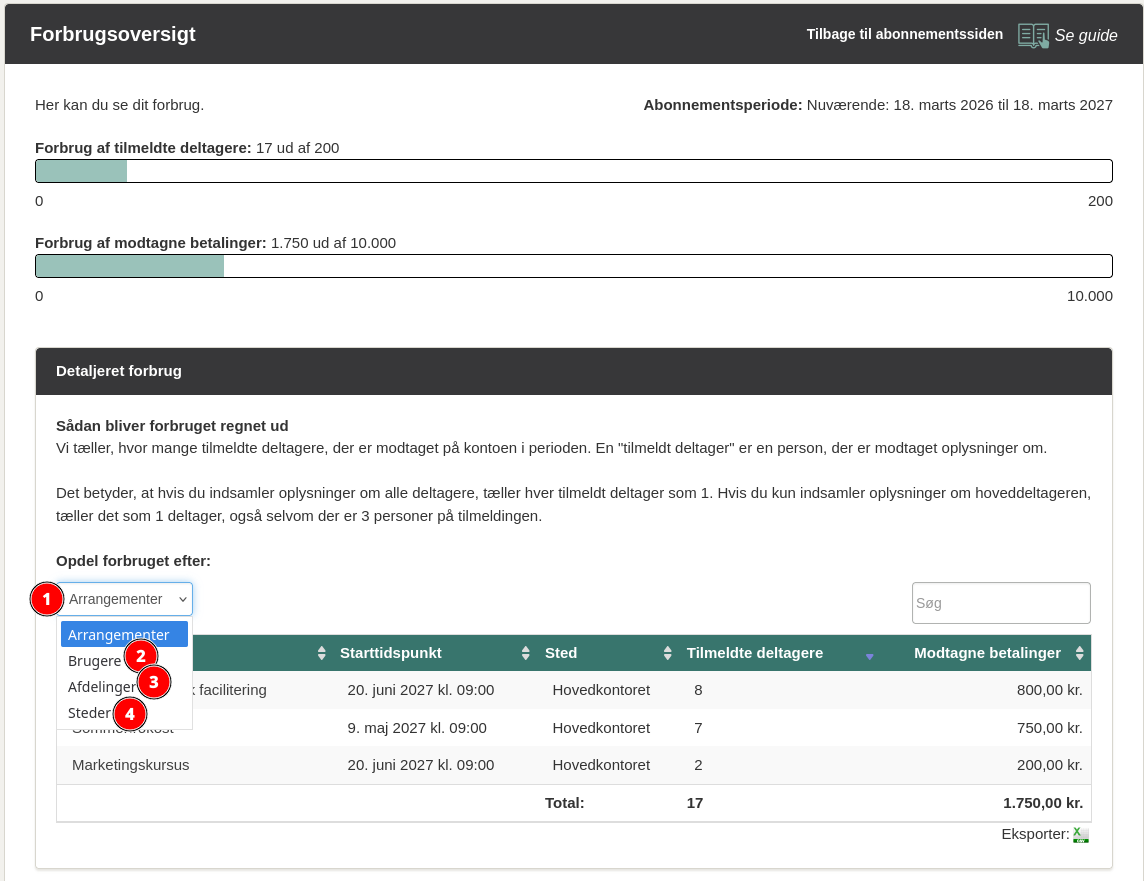Viewport: 1144px width, 881px height.
Task: Go to Tilbage til abonnementssiden link
Action: [905, 34]
